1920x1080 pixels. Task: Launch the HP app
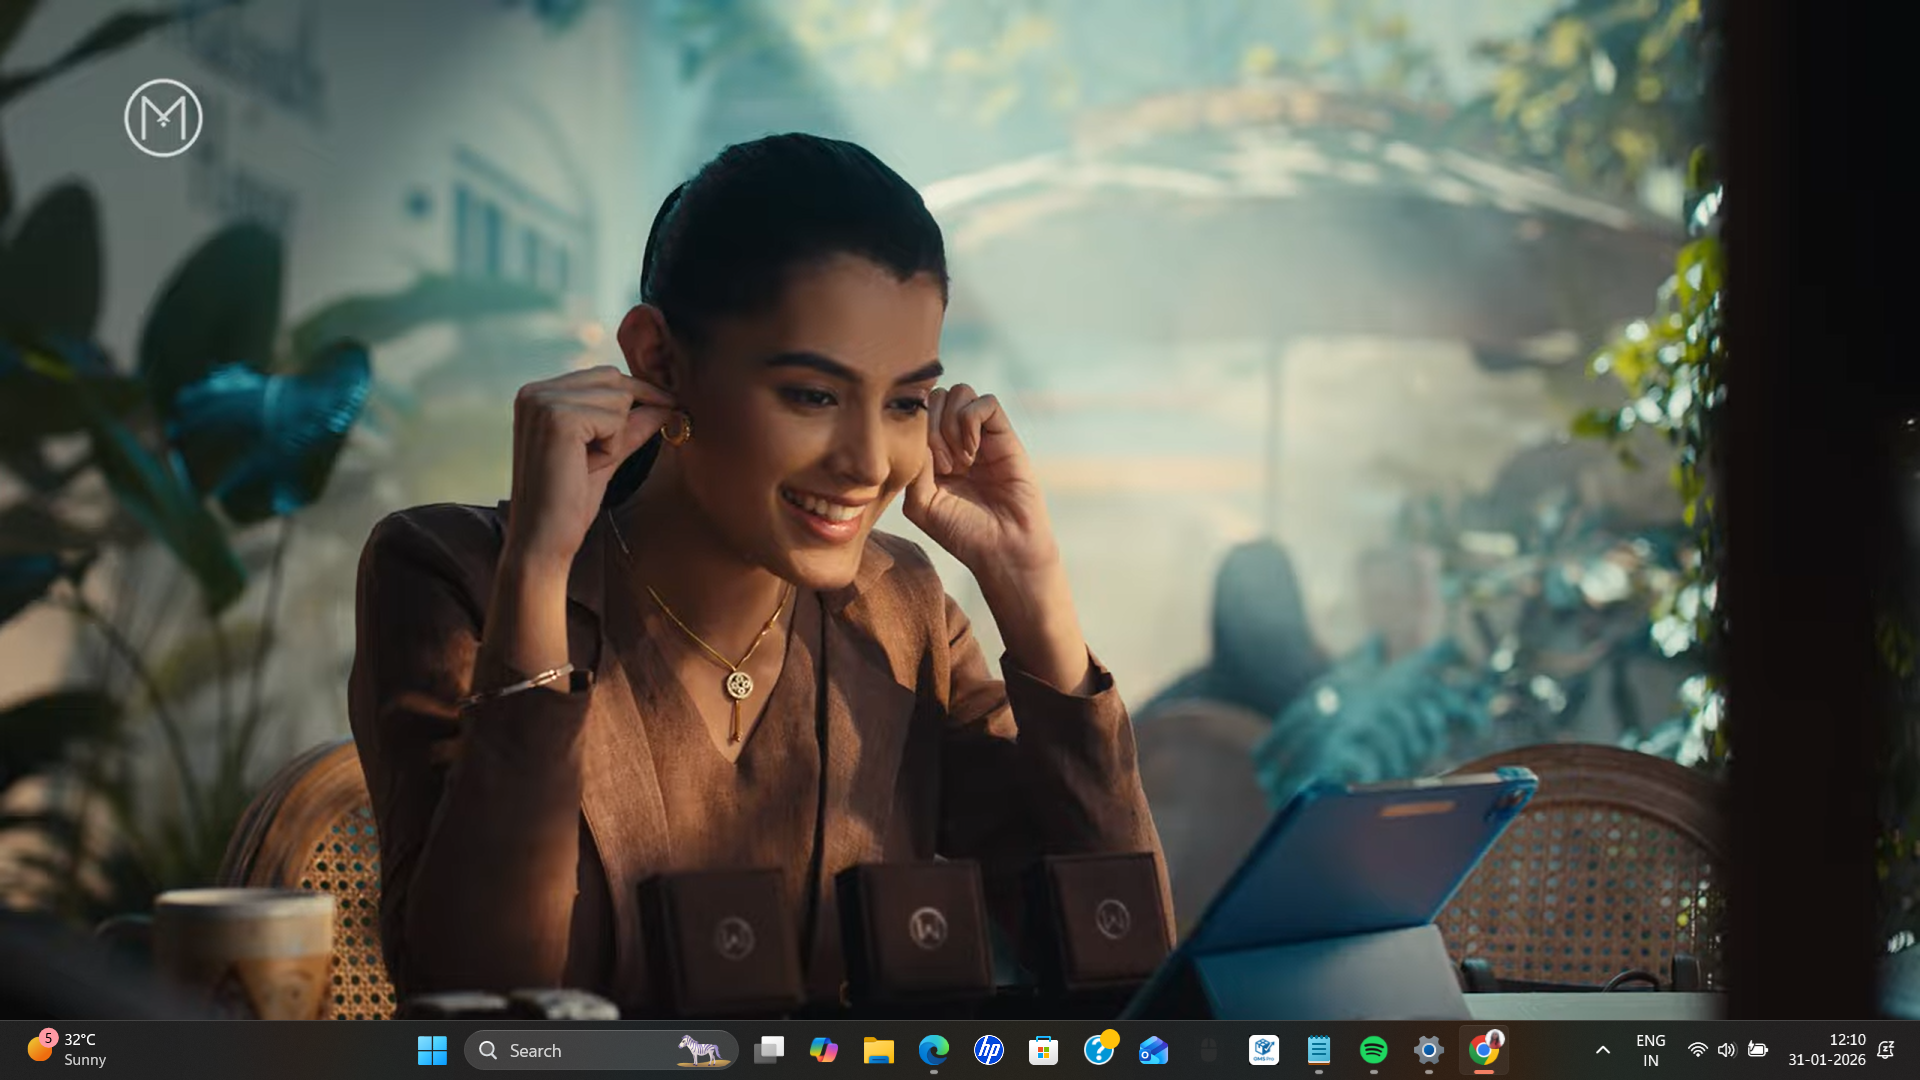tap(989, 1050)
